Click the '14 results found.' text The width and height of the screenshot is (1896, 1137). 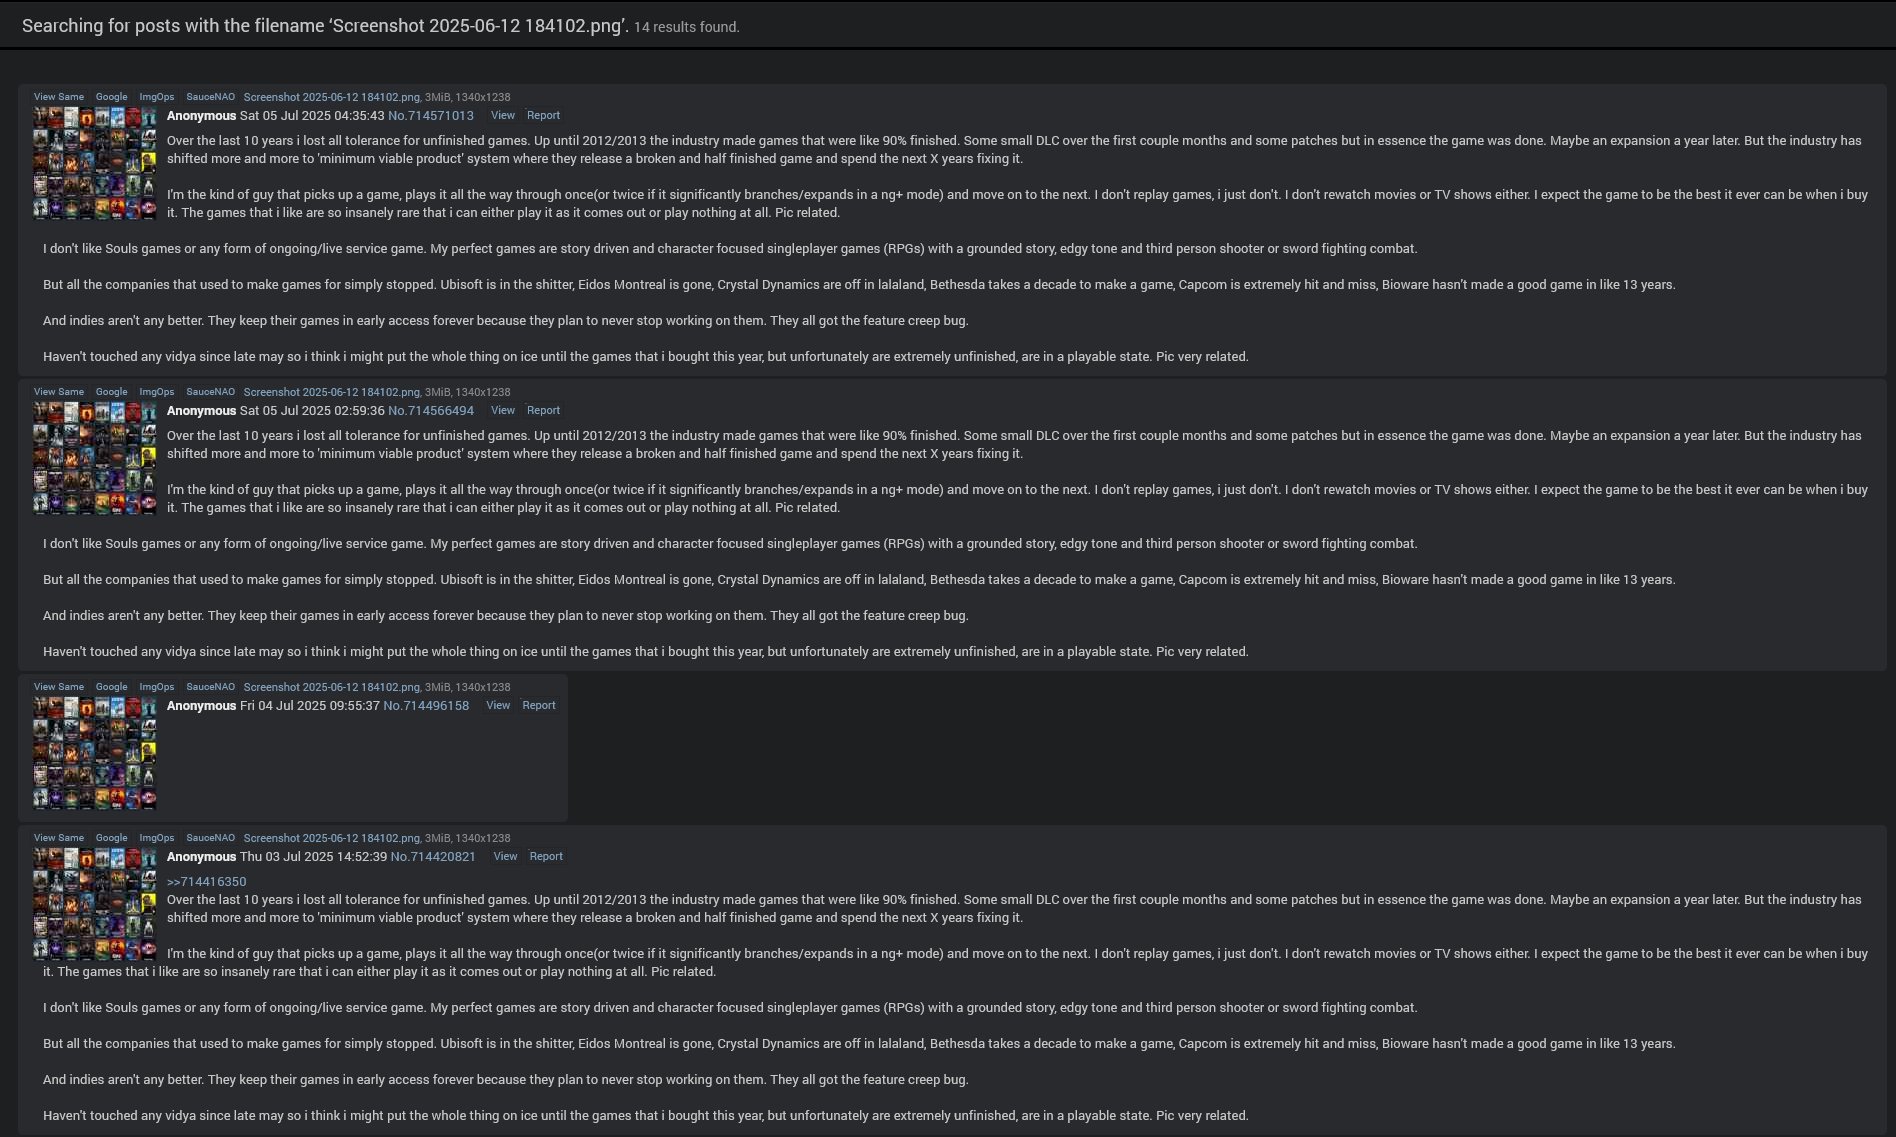tap(687, 27)
